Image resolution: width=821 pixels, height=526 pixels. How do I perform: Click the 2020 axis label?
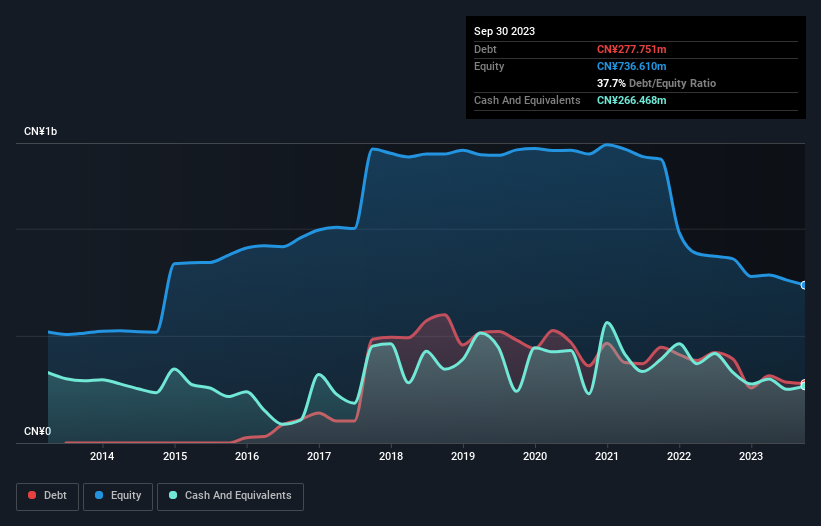pos(535,456)
